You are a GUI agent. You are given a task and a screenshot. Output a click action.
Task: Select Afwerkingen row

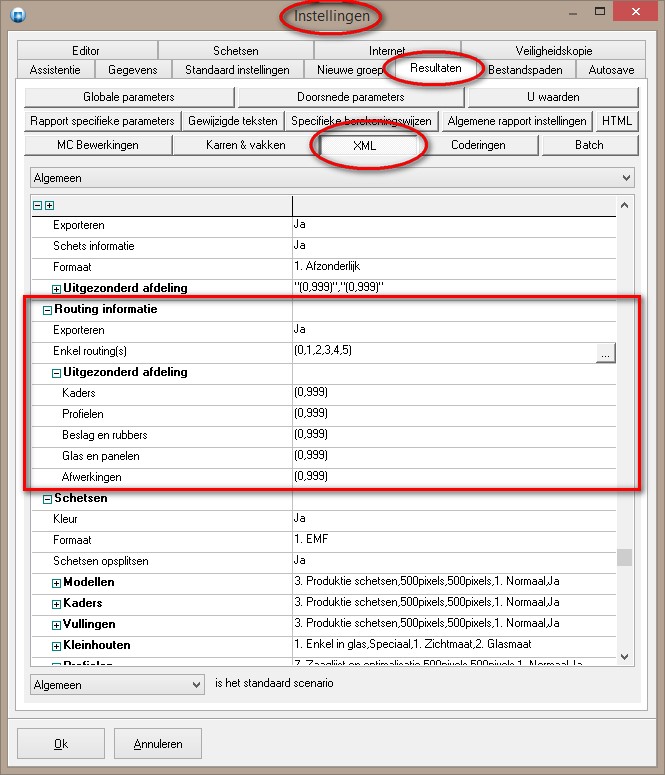324,477
